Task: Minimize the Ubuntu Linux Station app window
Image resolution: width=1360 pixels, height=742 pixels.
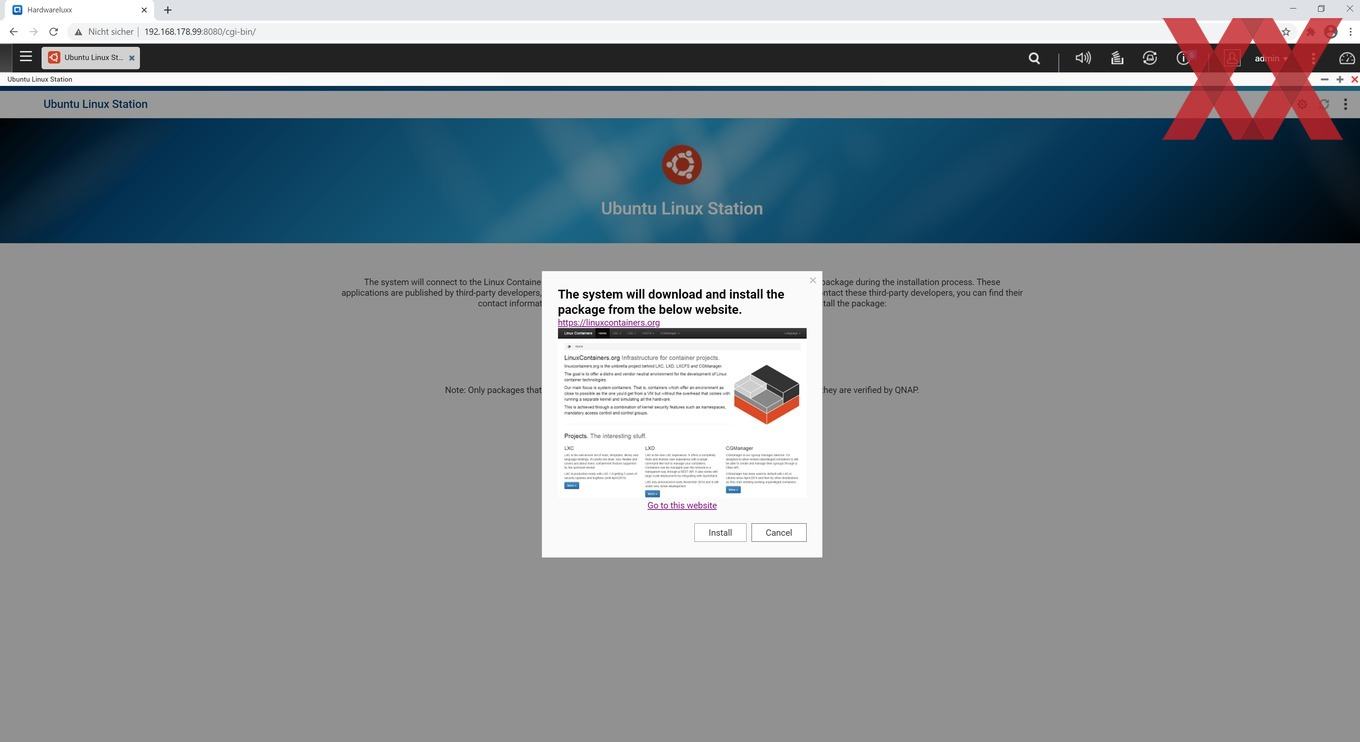Action: click(x=1325, y=79)
